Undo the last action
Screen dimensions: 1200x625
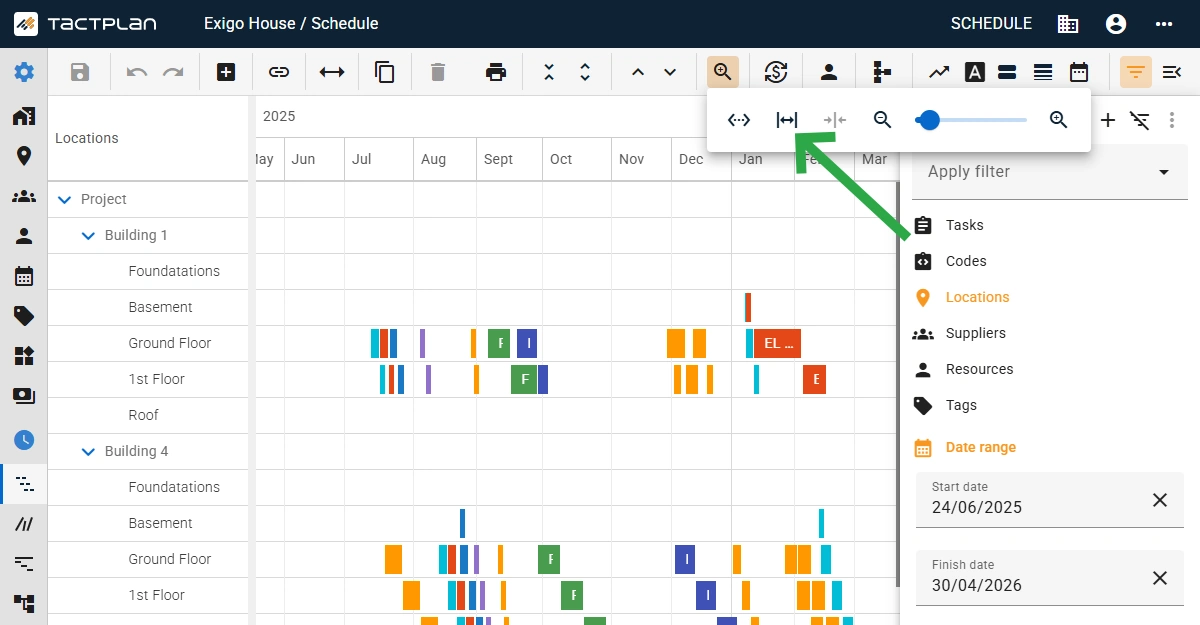point(137,72)
